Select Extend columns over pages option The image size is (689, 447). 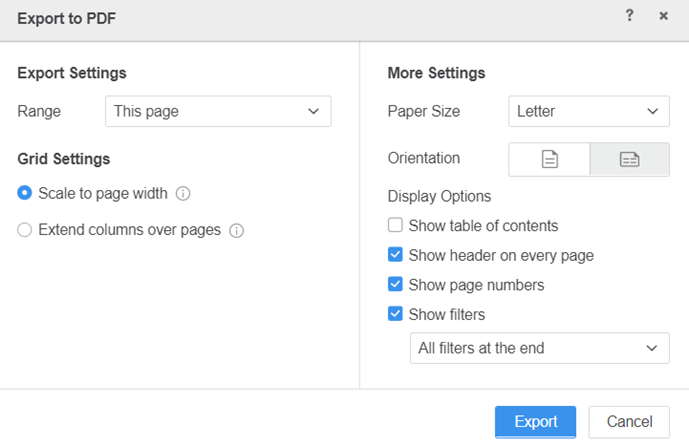(x=25, y=230)
